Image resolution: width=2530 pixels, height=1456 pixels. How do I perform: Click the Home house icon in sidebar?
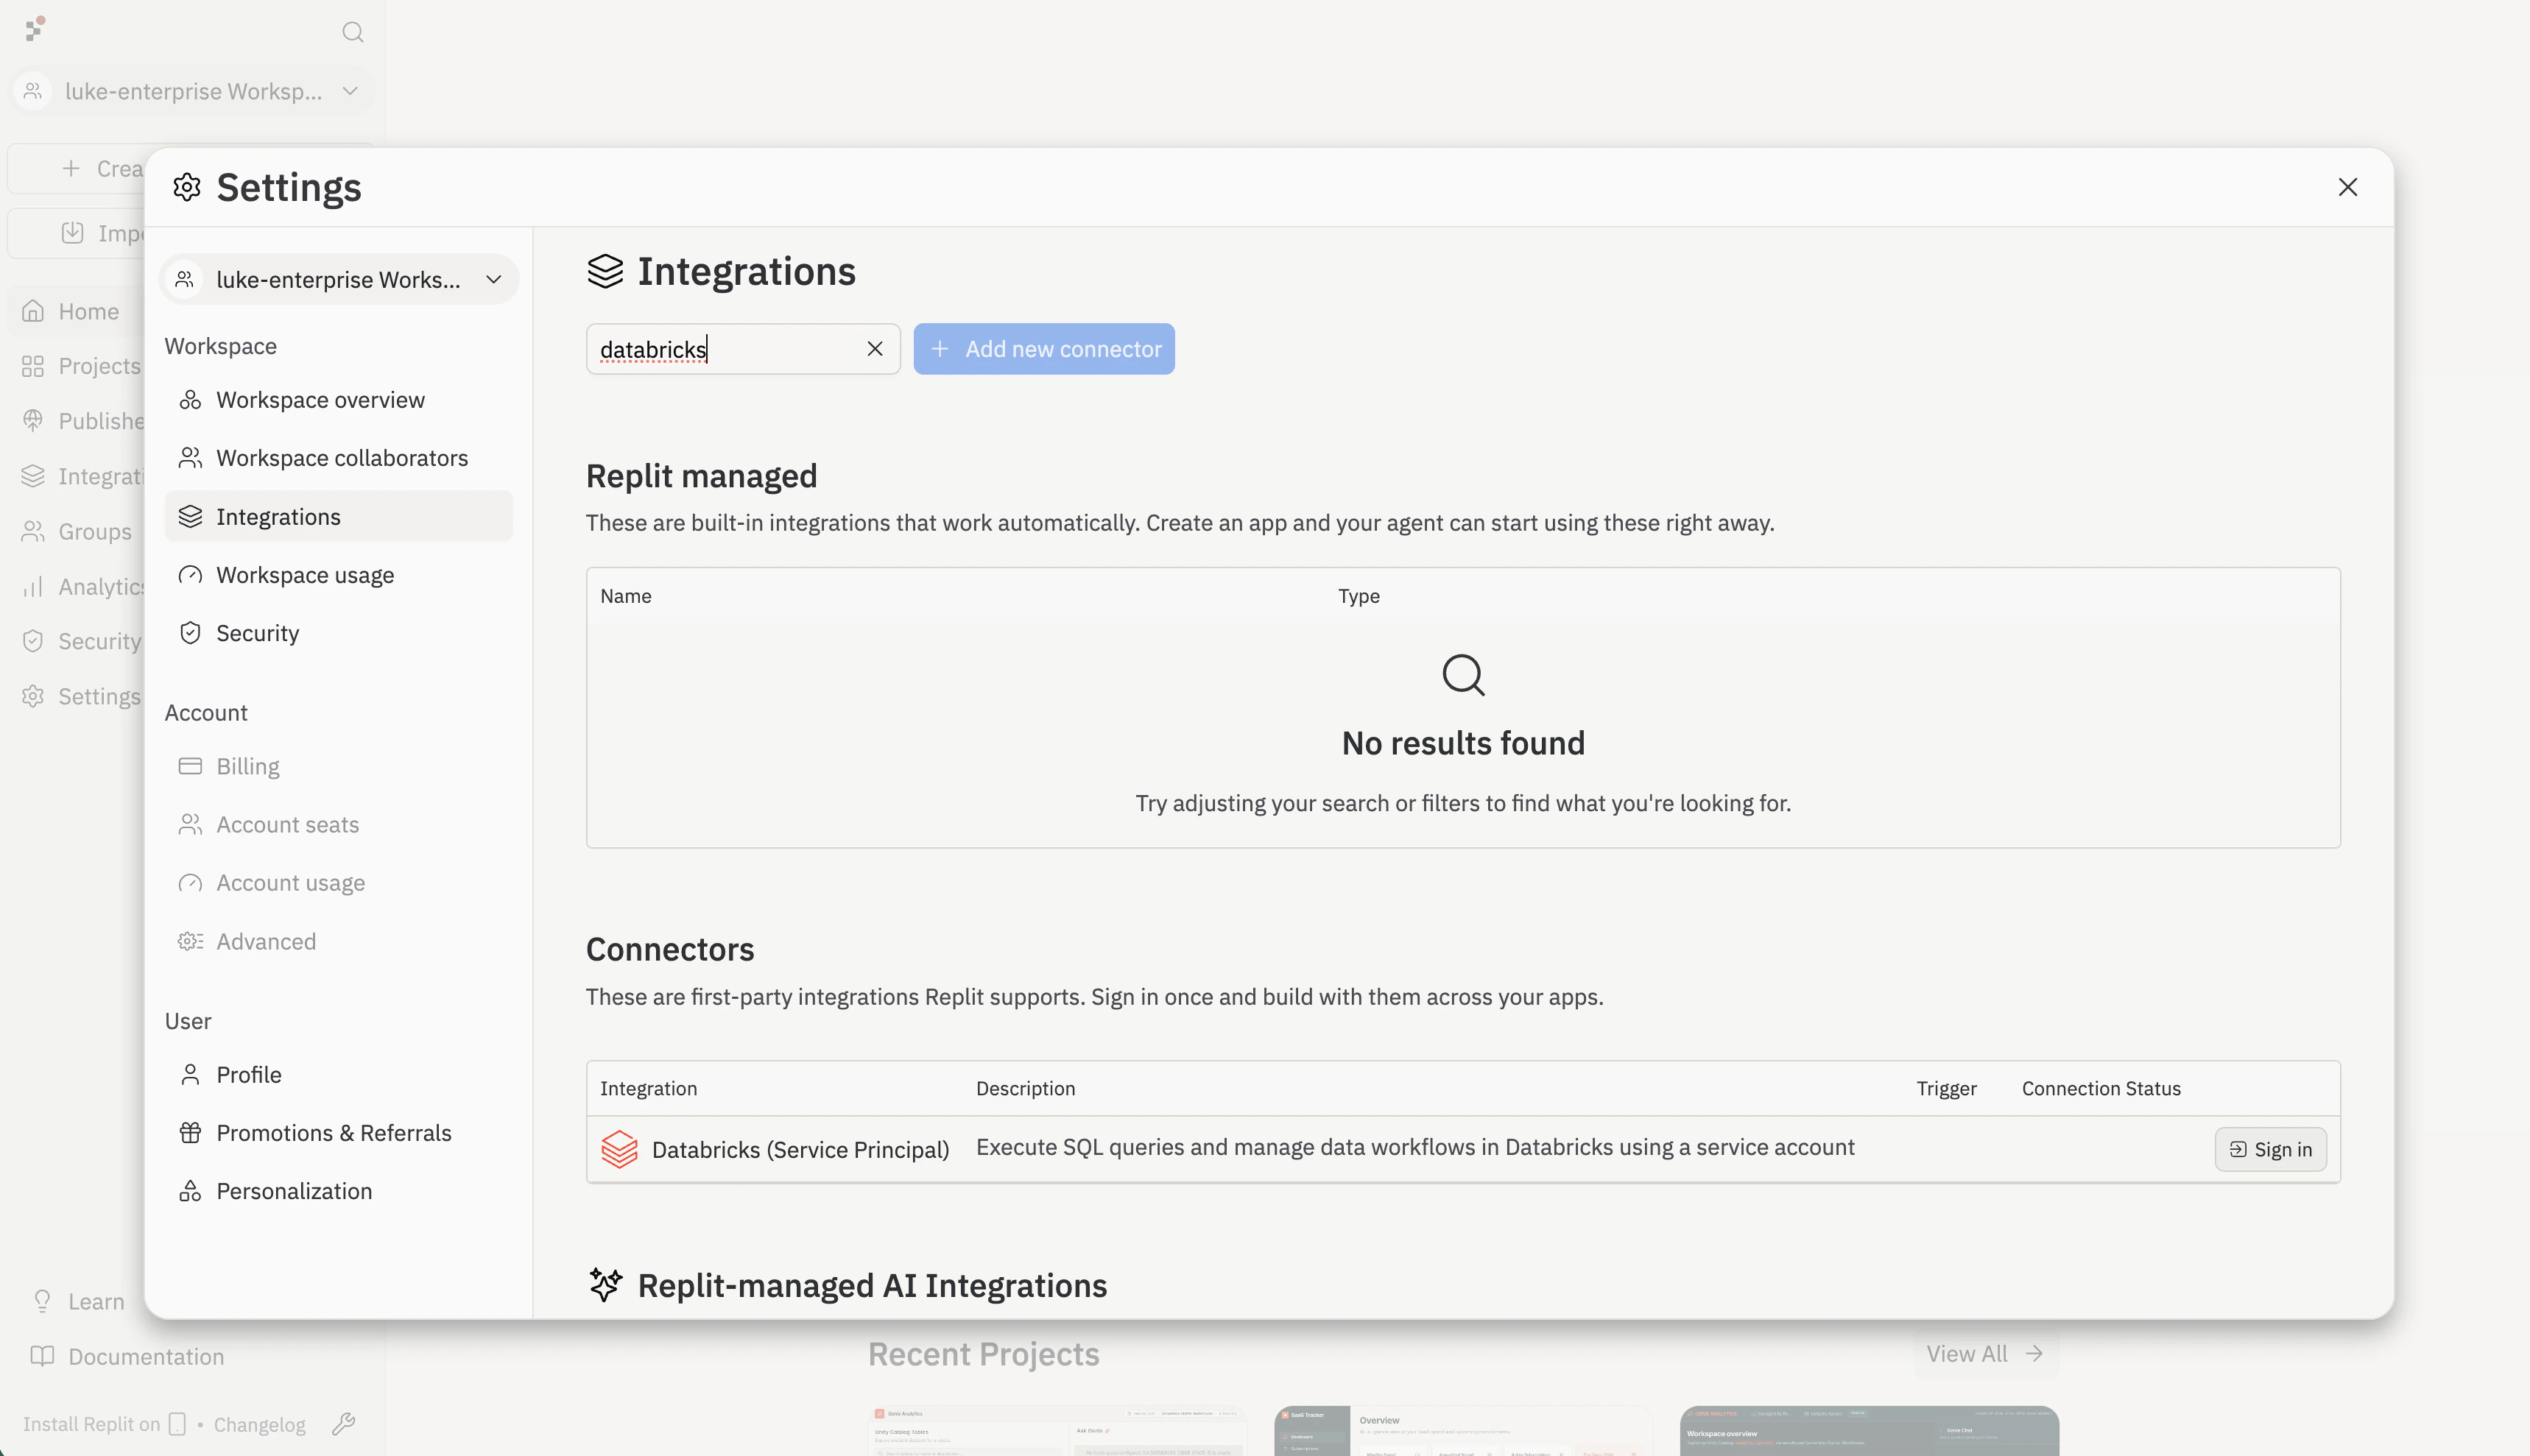pyautogui.click(x=33, y=311)
